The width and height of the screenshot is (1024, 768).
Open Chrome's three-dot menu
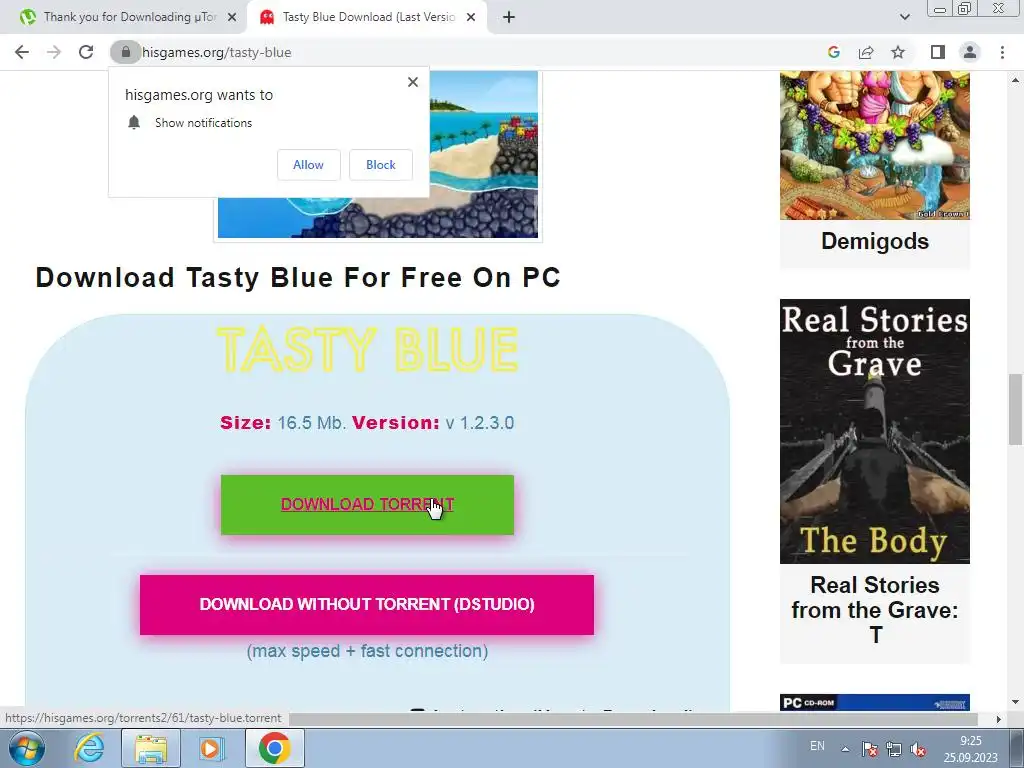1002,52
